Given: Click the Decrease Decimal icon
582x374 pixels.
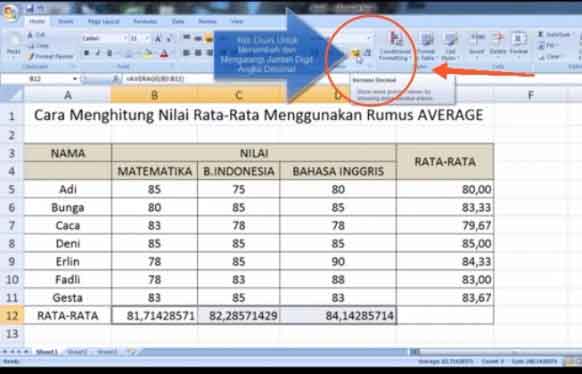Looking at the screenshot, I should coord(367,53).
